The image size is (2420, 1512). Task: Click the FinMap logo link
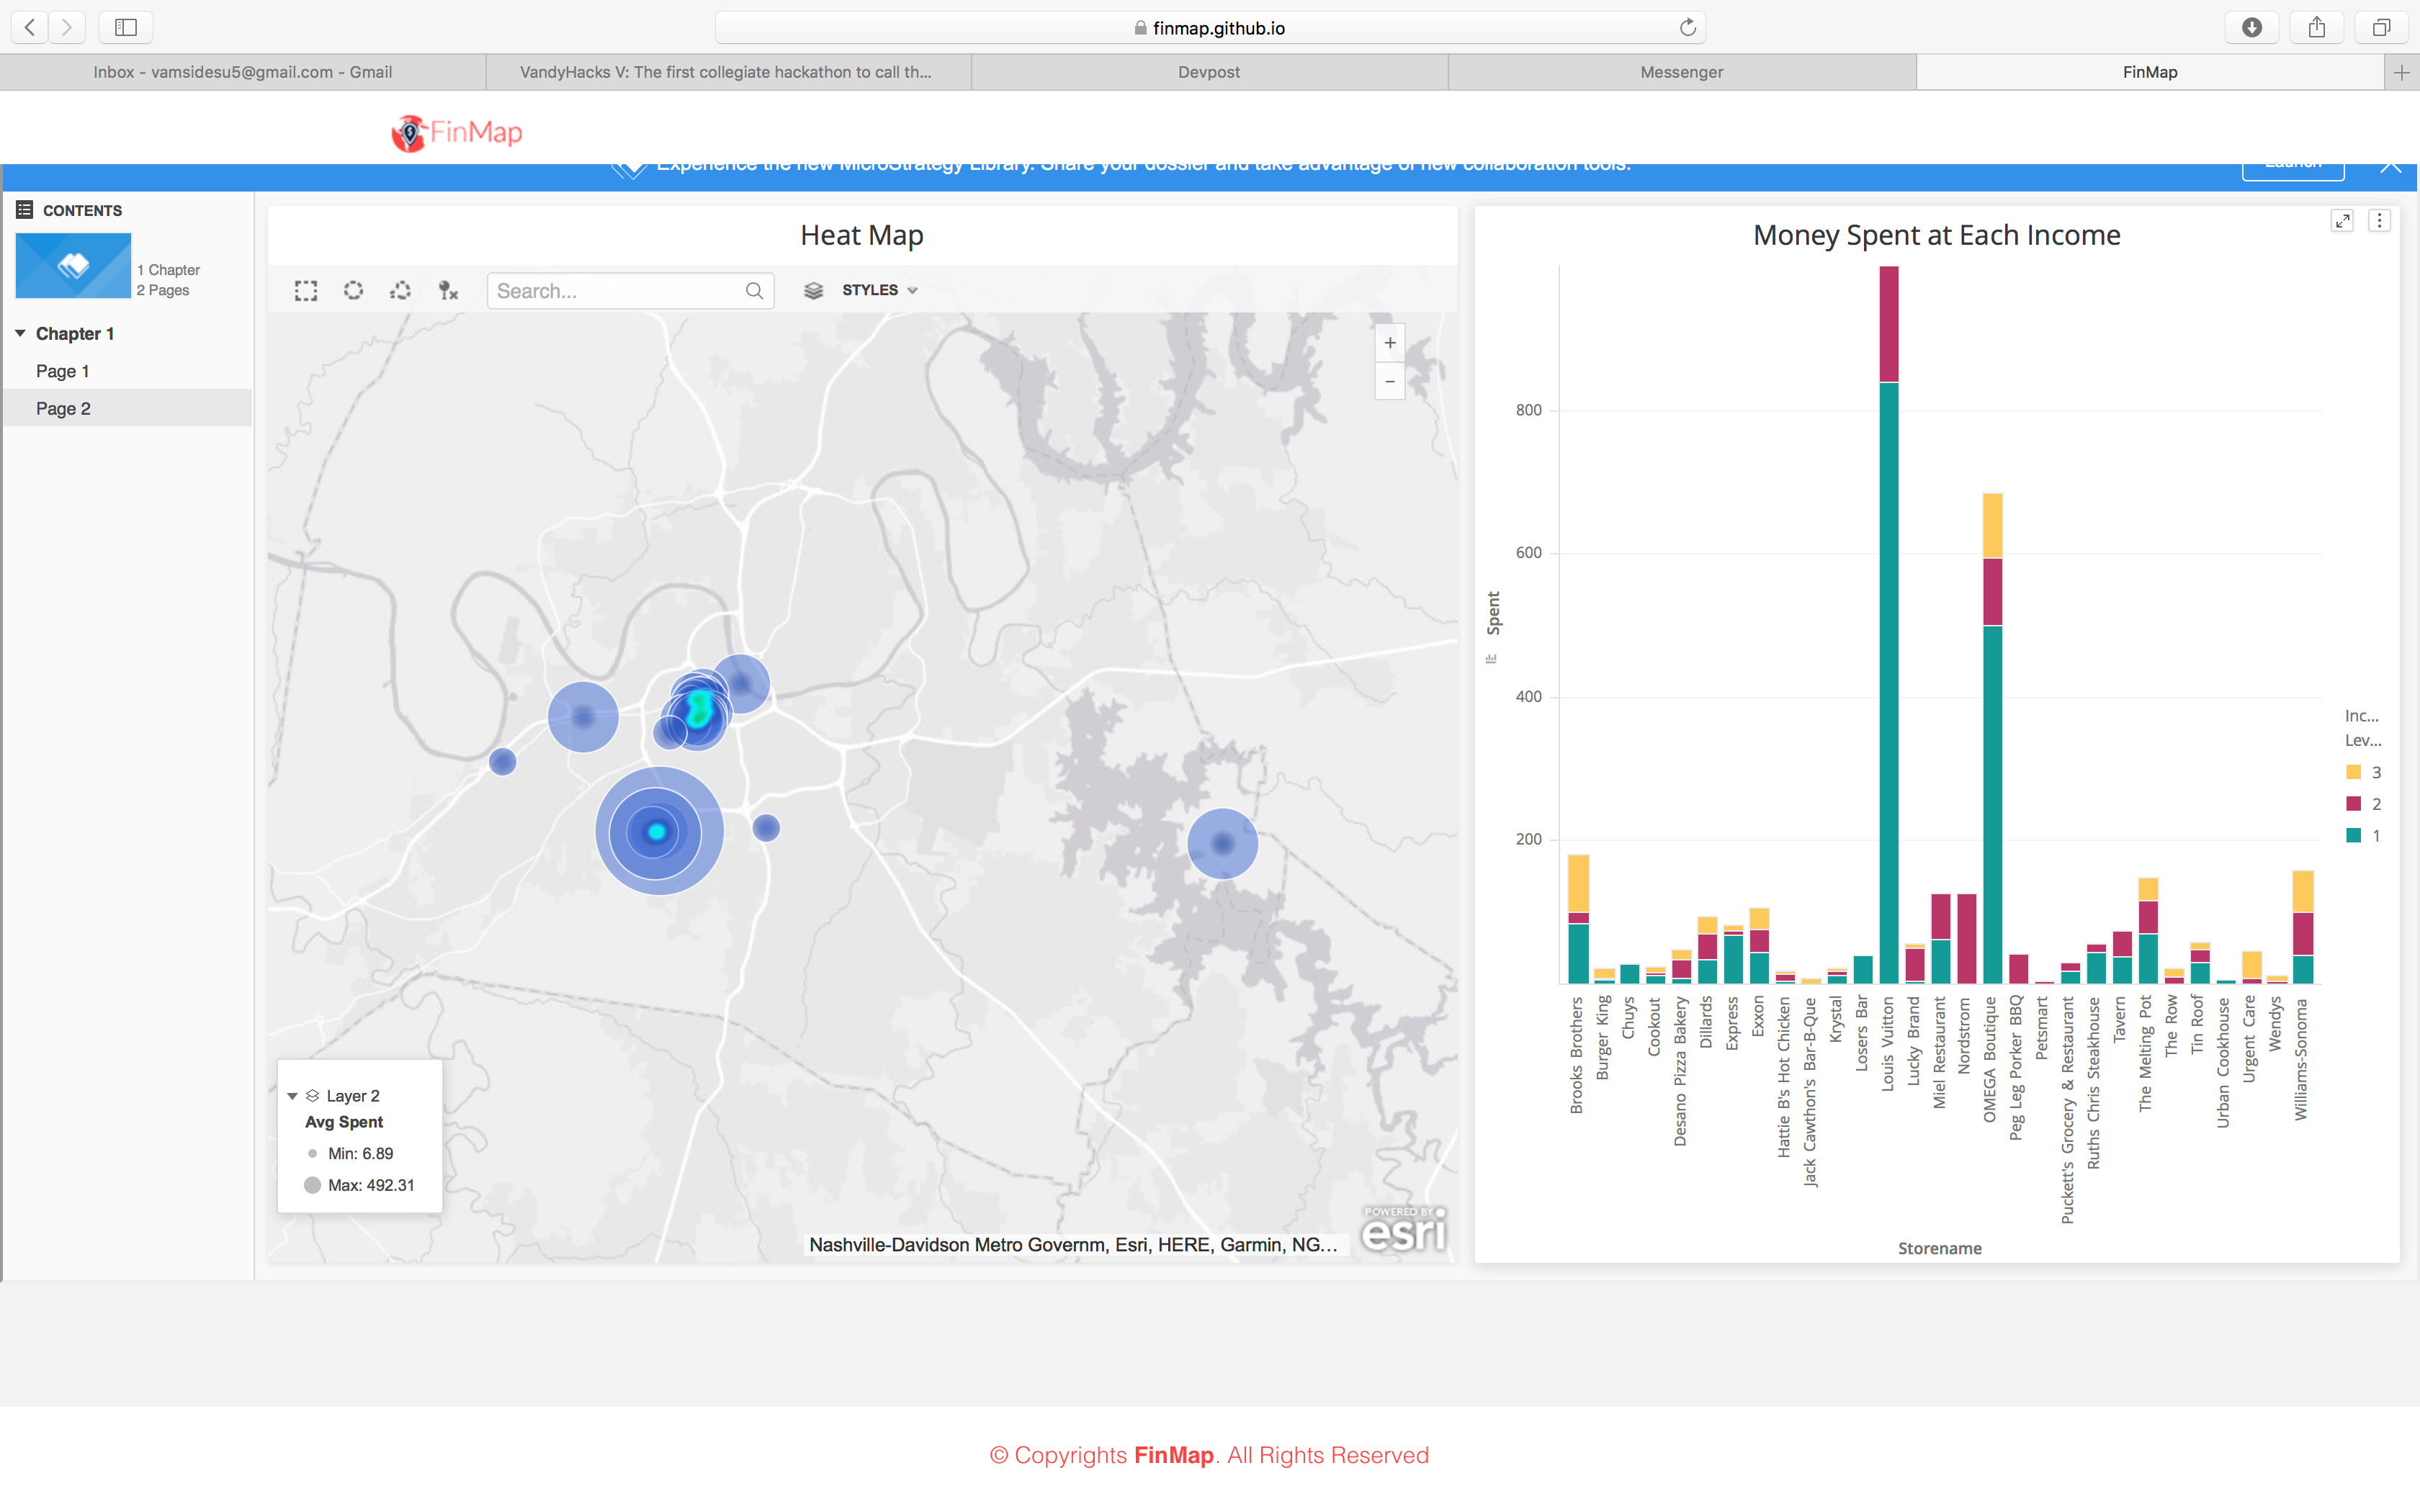point(457,132)
